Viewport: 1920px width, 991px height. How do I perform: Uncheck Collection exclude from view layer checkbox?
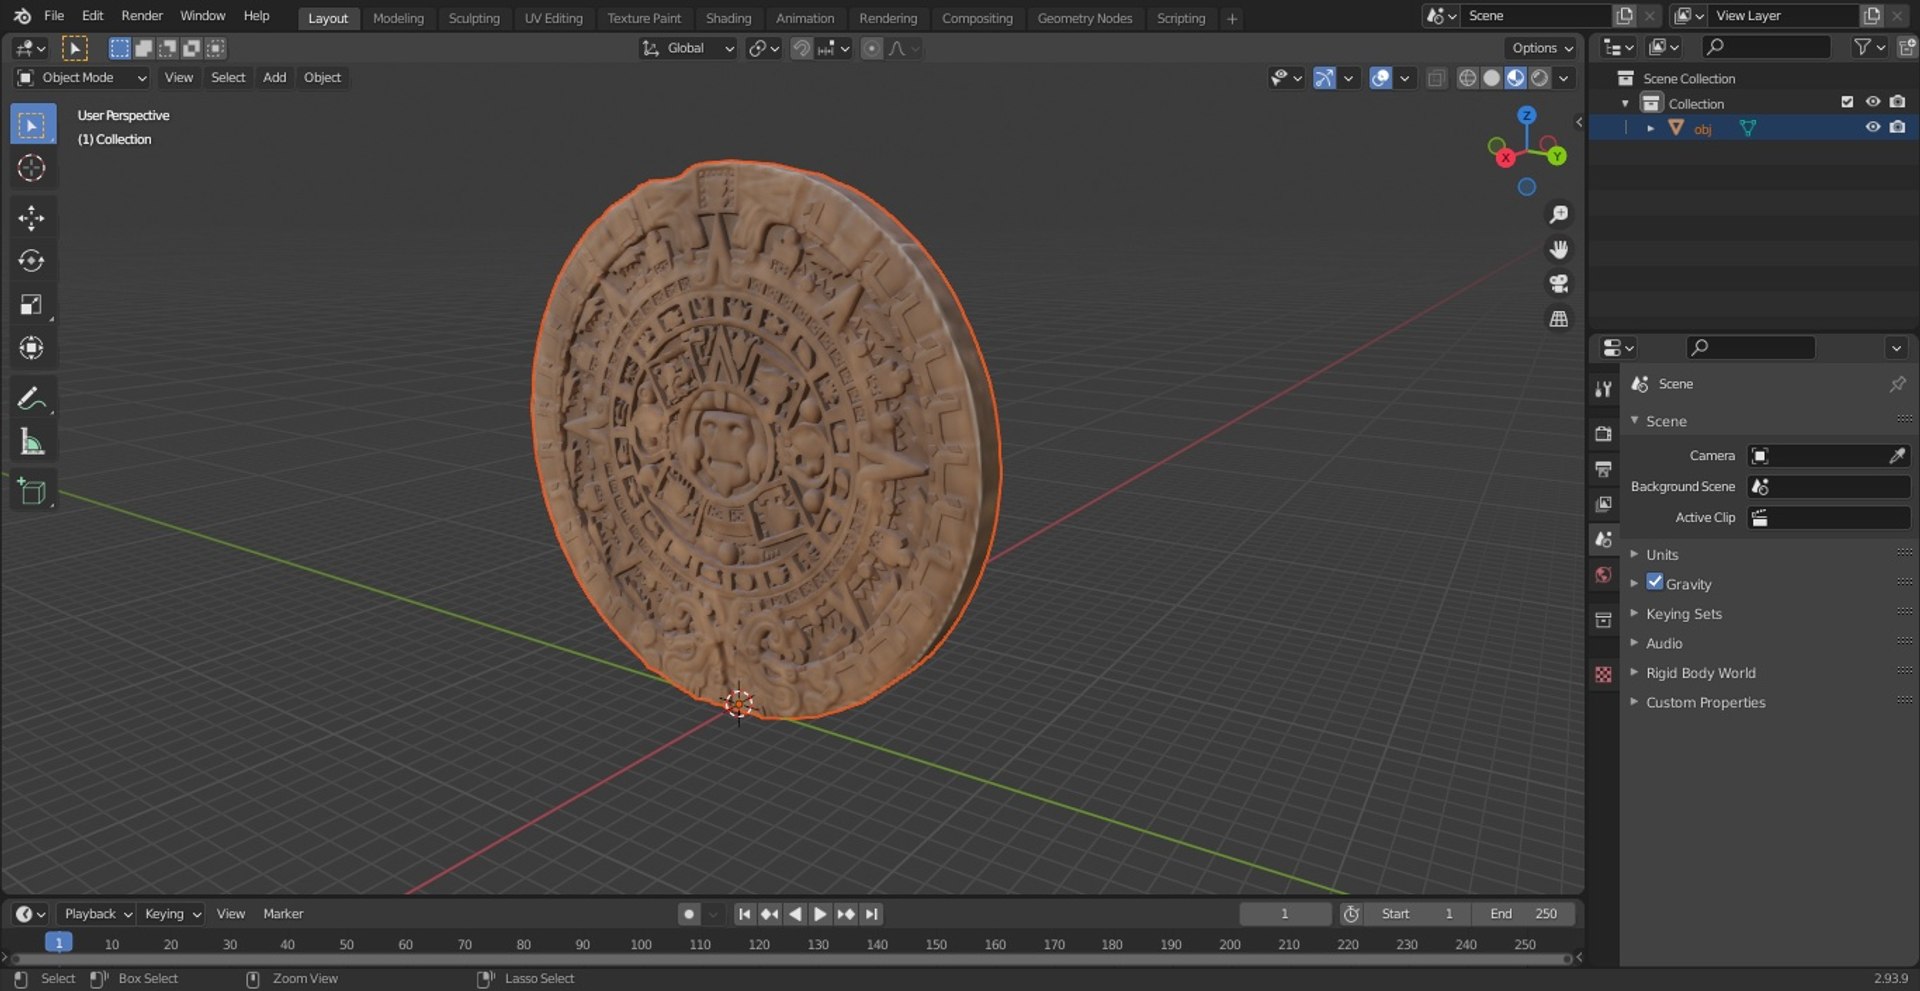coord(1847,102)
